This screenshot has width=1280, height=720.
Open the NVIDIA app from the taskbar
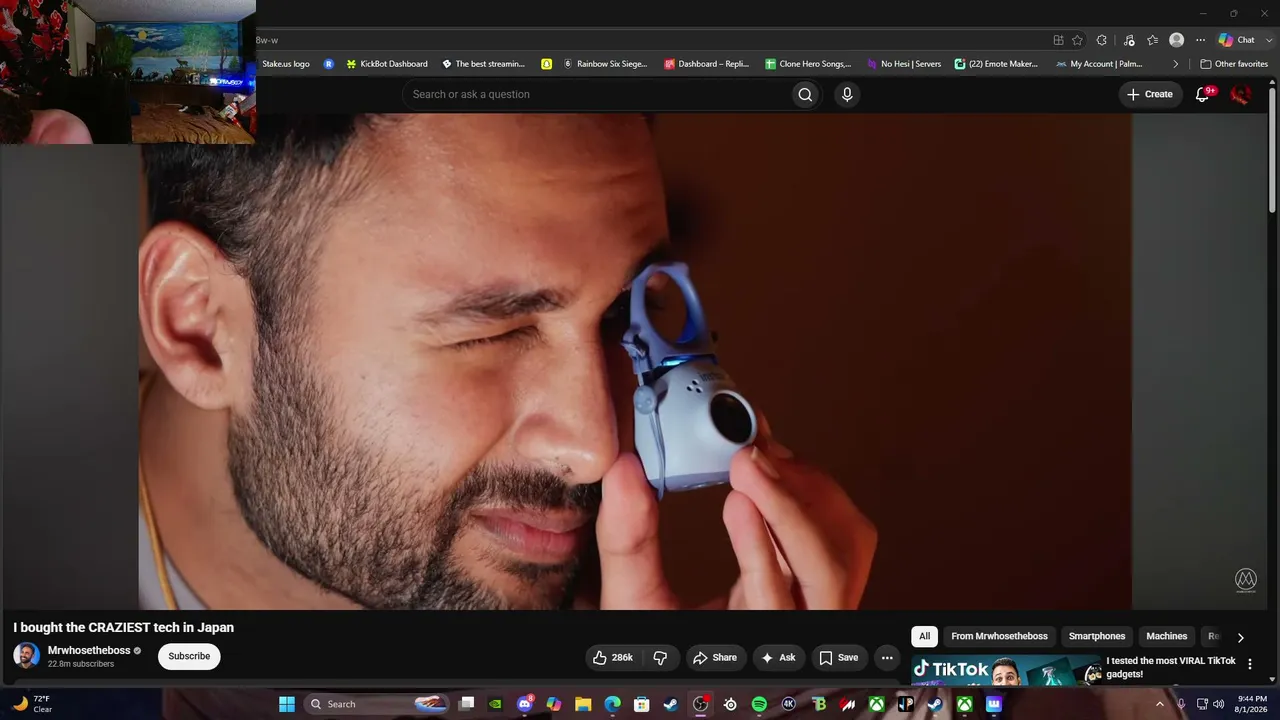[496, 704]
